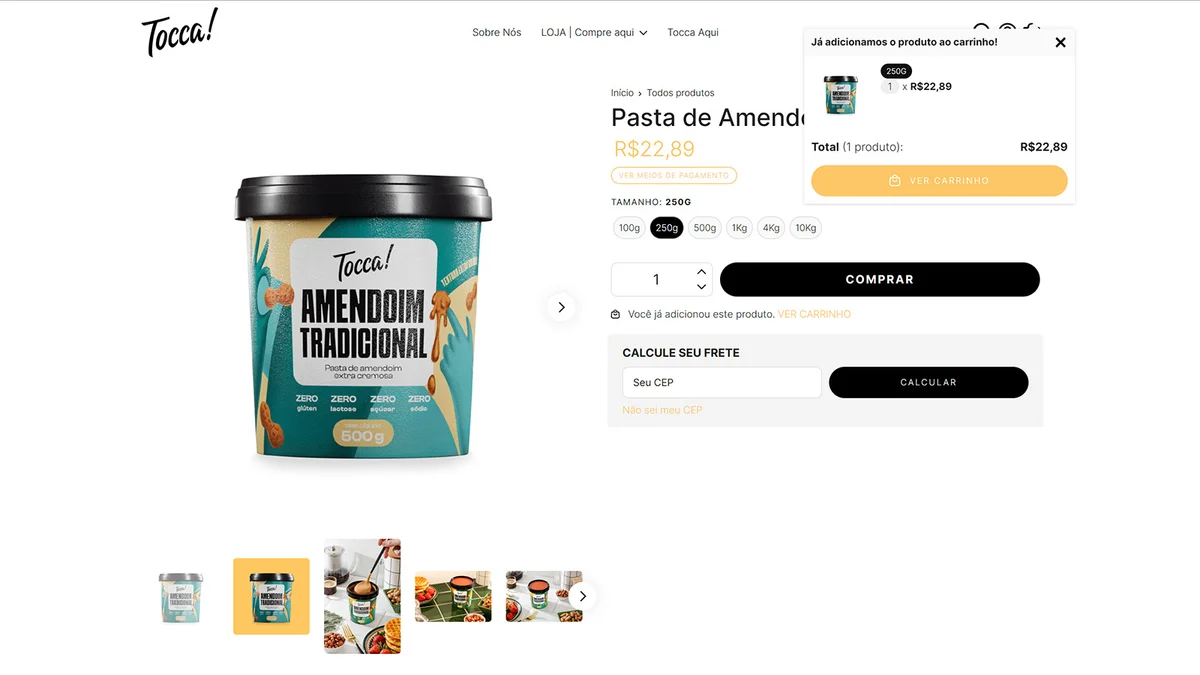Show next product image with arrow

[561, 307]
